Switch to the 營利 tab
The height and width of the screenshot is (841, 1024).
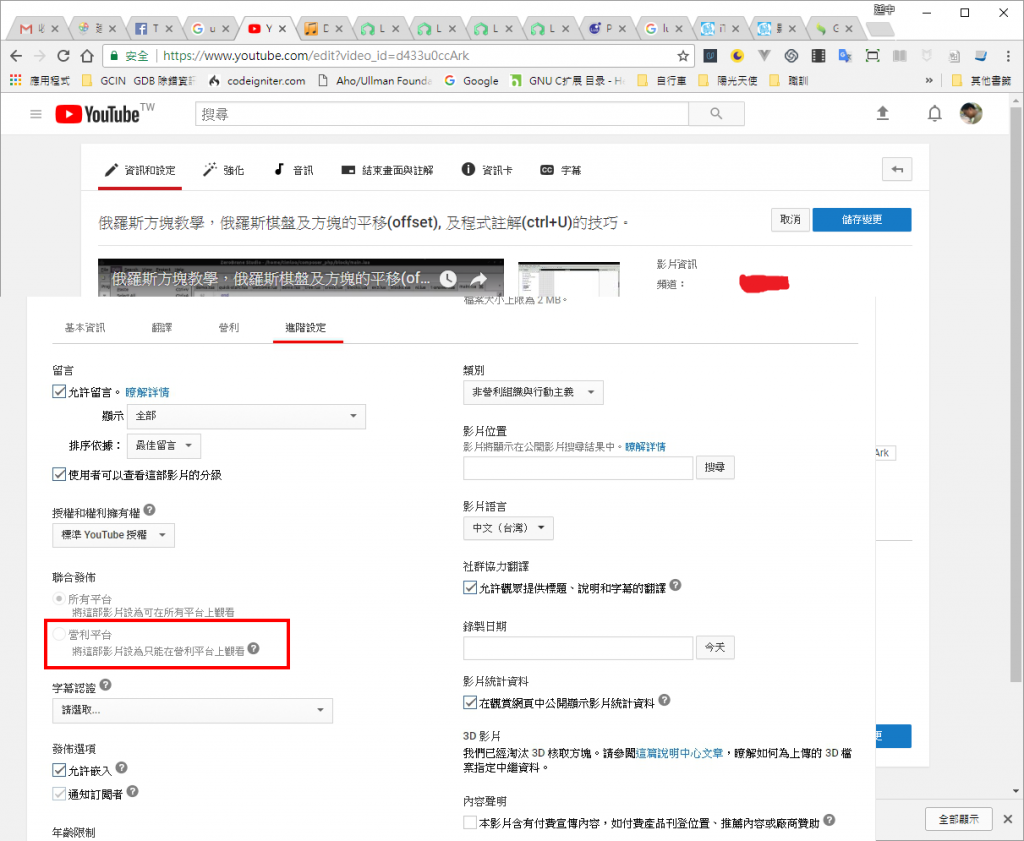click(x=229, y=327)
